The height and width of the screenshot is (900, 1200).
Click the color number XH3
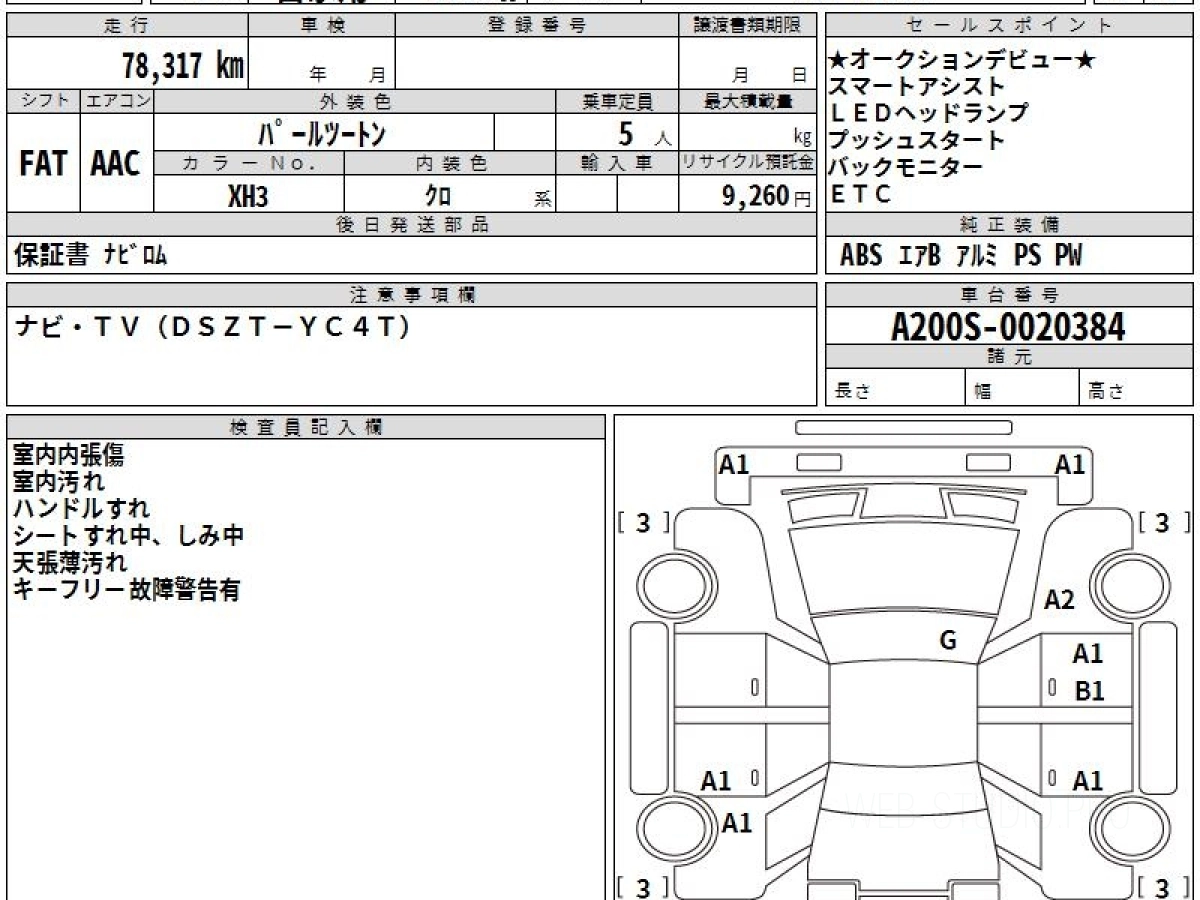coord(248,196)
